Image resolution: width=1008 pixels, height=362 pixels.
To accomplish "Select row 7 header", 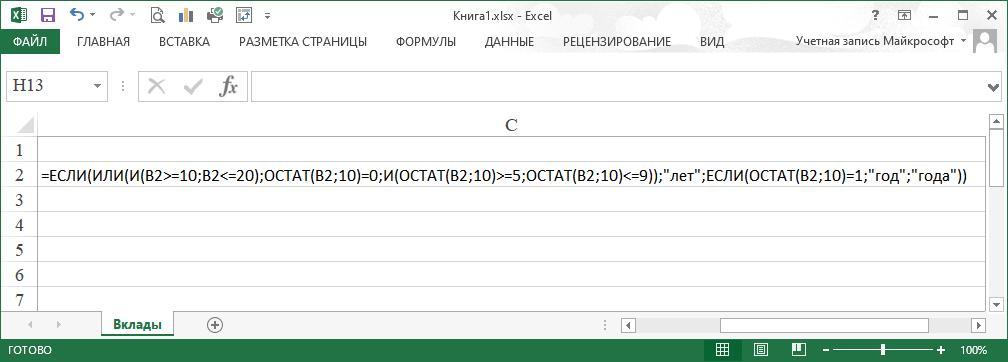I will pos(19,299).
